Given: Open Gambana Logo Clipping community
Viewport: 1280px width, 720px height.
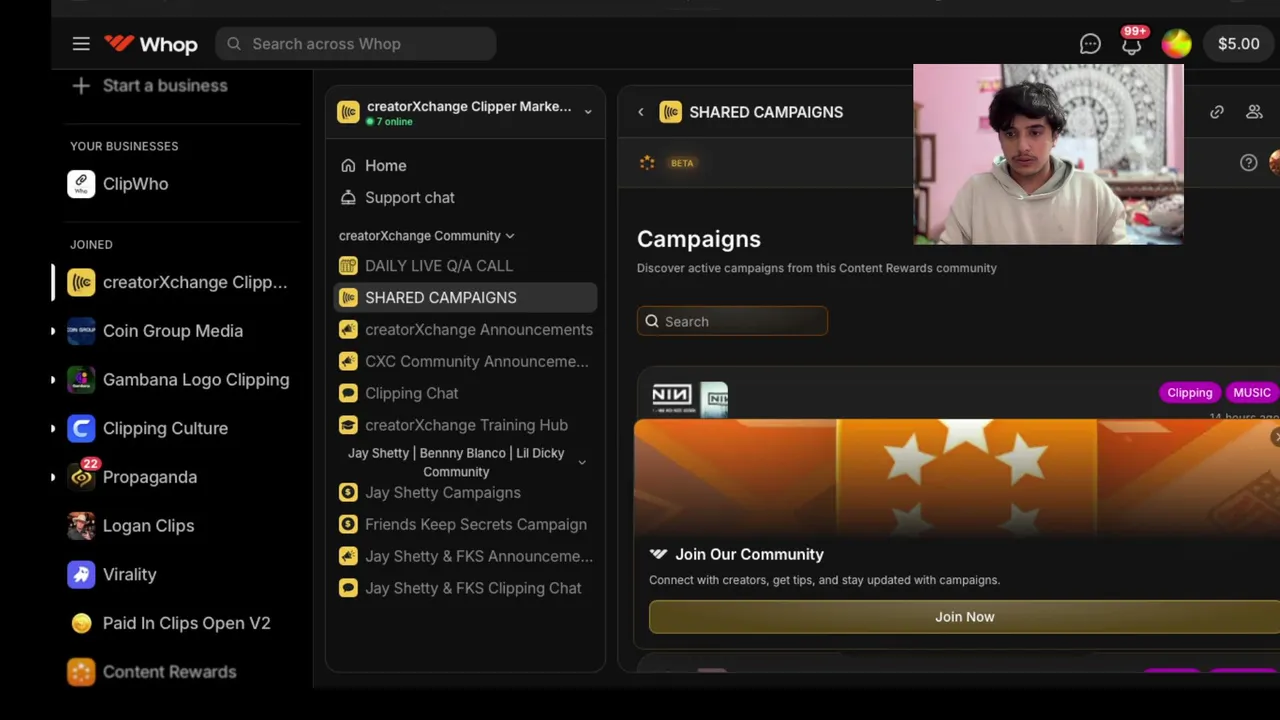Looking at the screenshot, I should tap(179, 380).
